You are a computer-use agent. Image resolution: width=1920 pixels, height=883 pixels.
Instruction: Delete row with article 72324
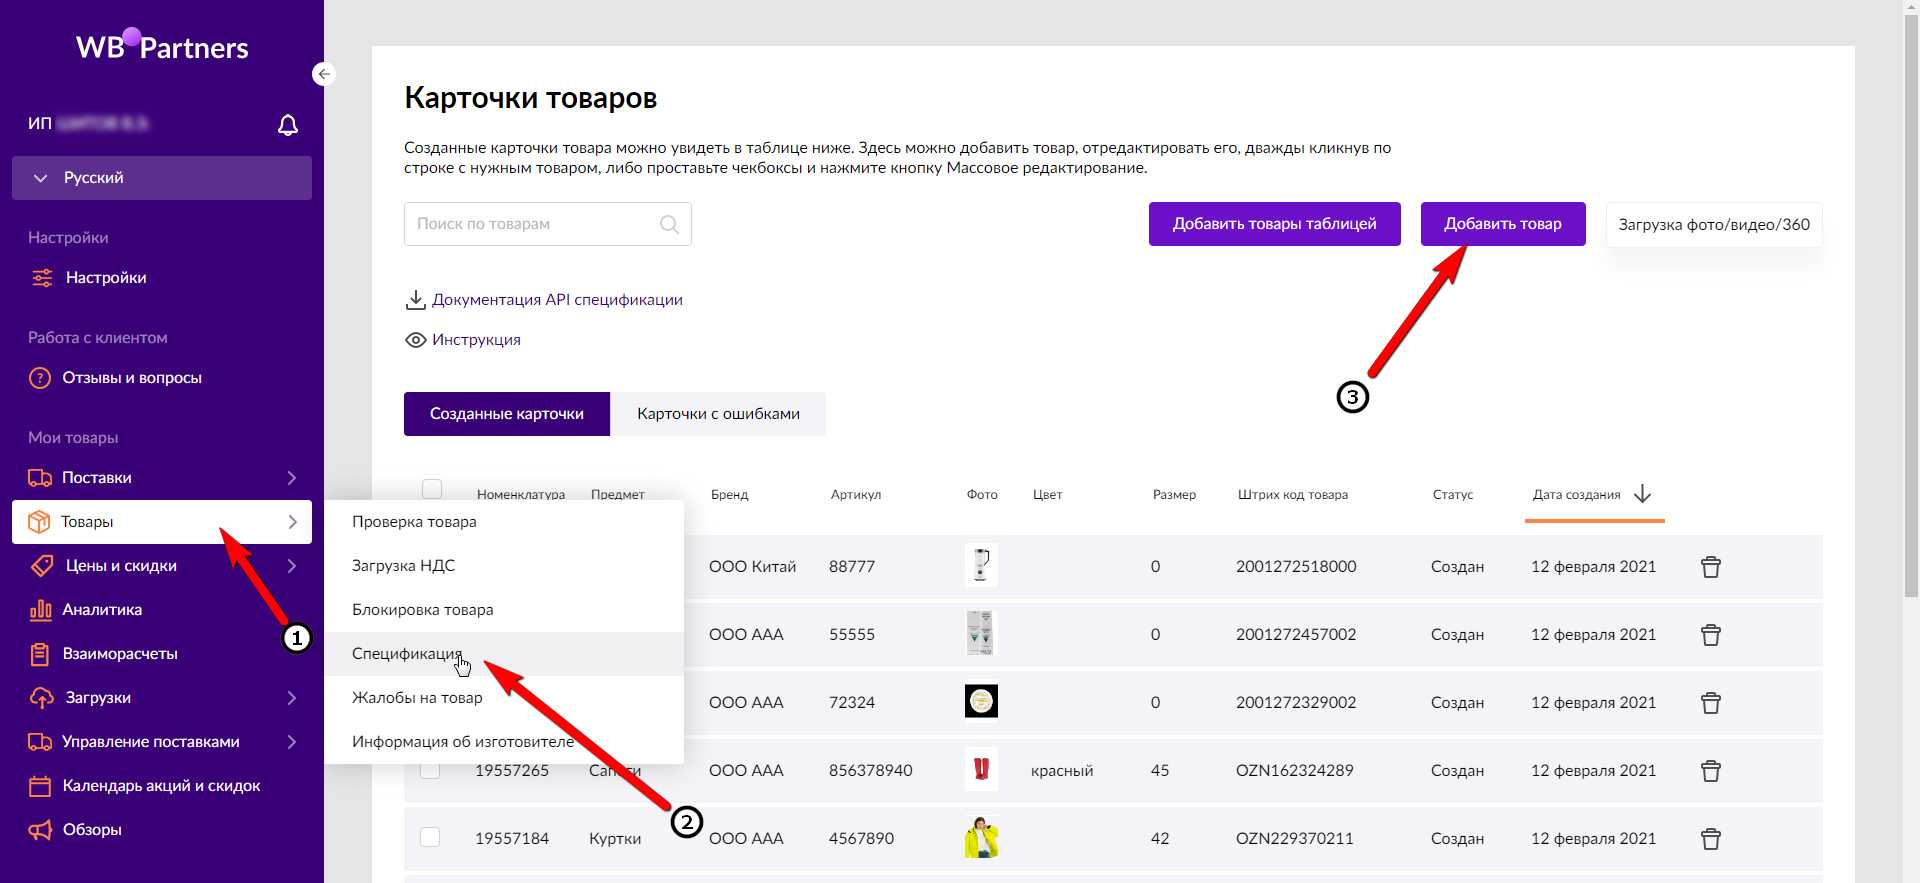pyautogui.click(x=1711, y=703)
